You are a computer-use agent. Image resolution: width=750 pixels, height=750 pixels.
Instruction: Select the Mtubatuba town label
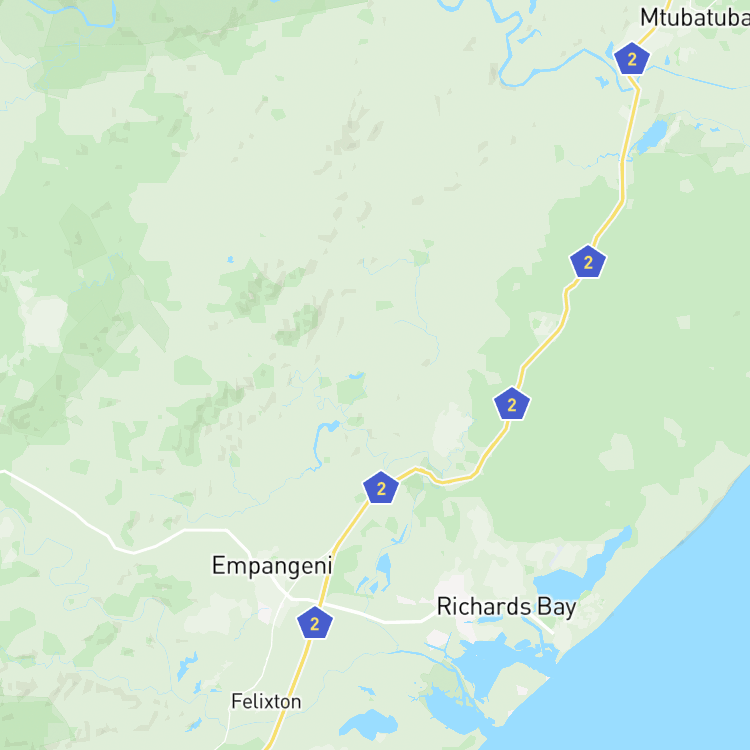pyautogui.click(x=695, y=18)
